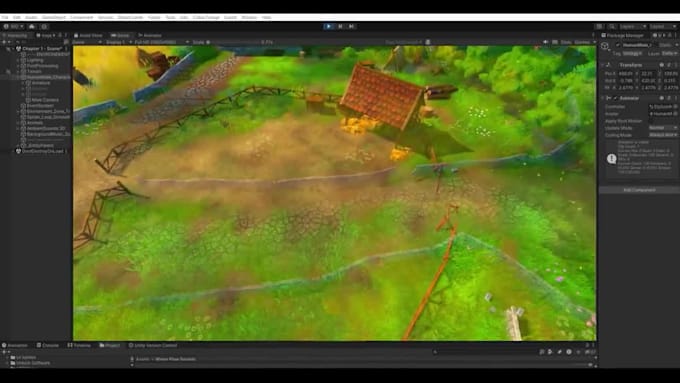Select the Terrain object in Hierarchy

[x=34, y=72]
